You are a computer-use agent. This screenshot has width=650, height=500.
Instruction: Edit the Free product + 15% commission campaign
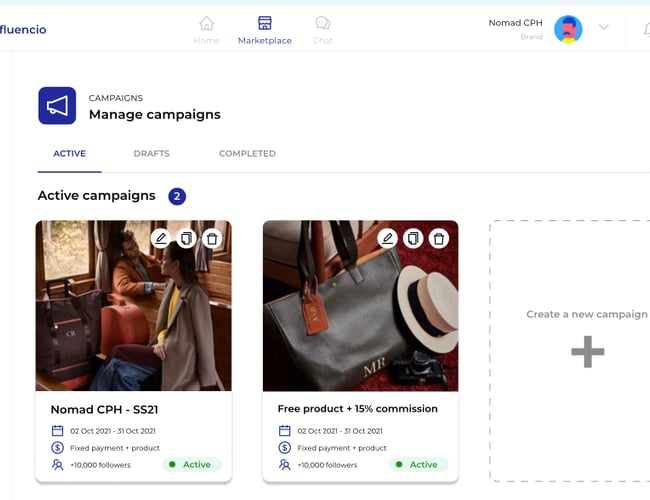pyautogui.click(x=388, y=238)
